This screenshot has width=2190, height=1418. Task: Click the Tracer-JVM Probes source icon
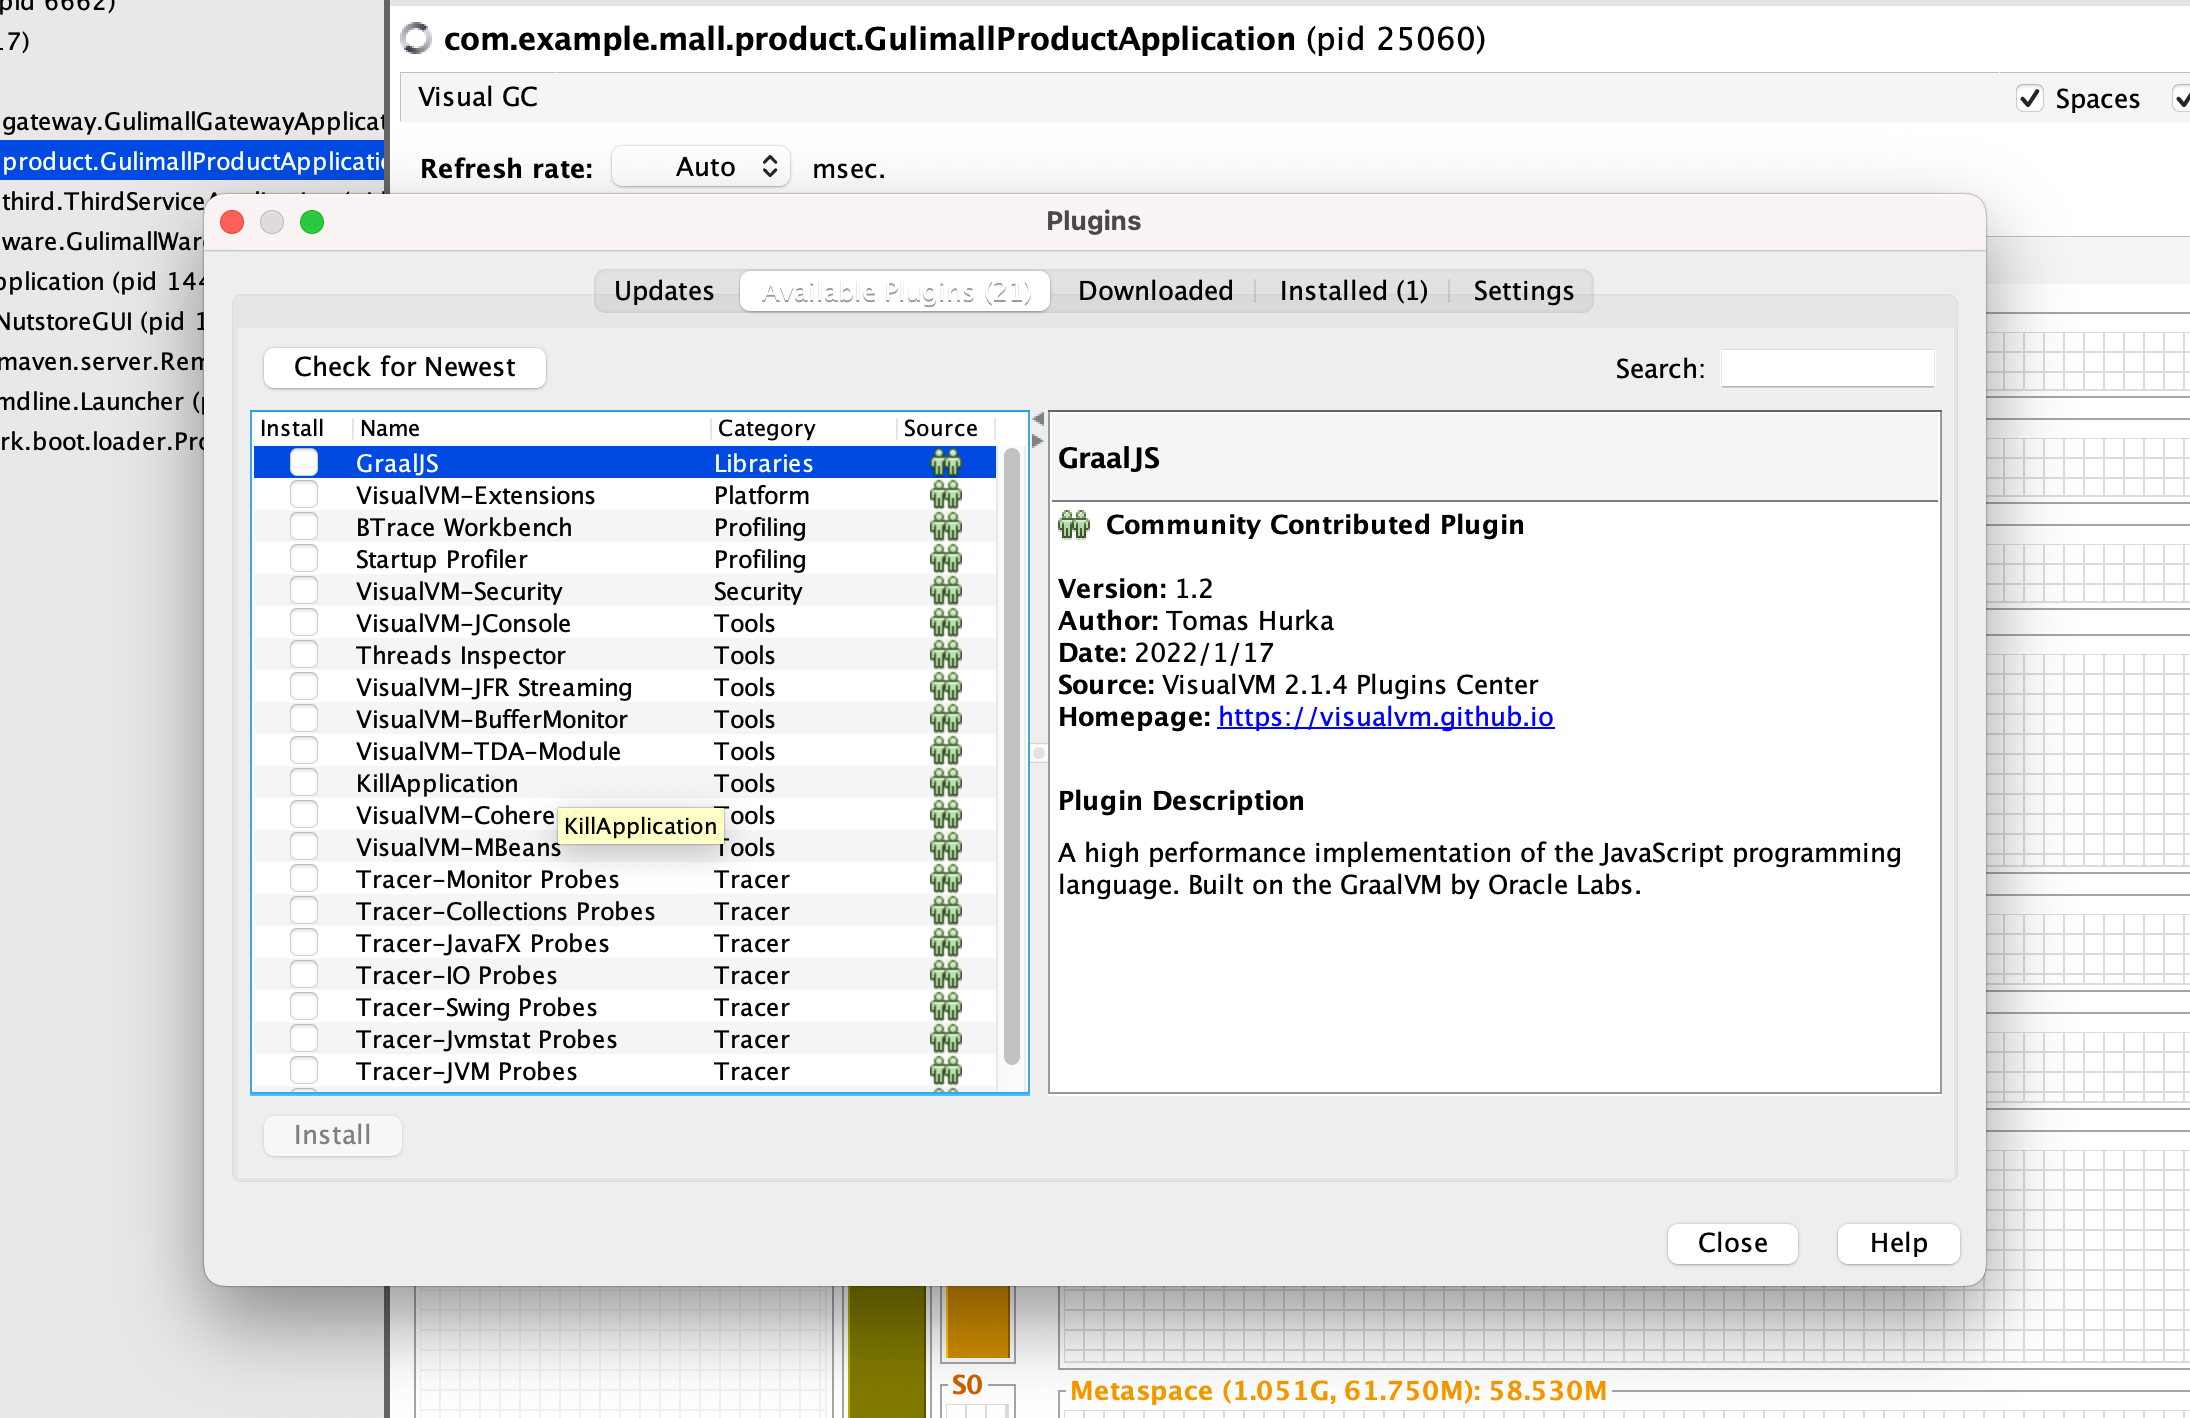(x=945, y=1071)
